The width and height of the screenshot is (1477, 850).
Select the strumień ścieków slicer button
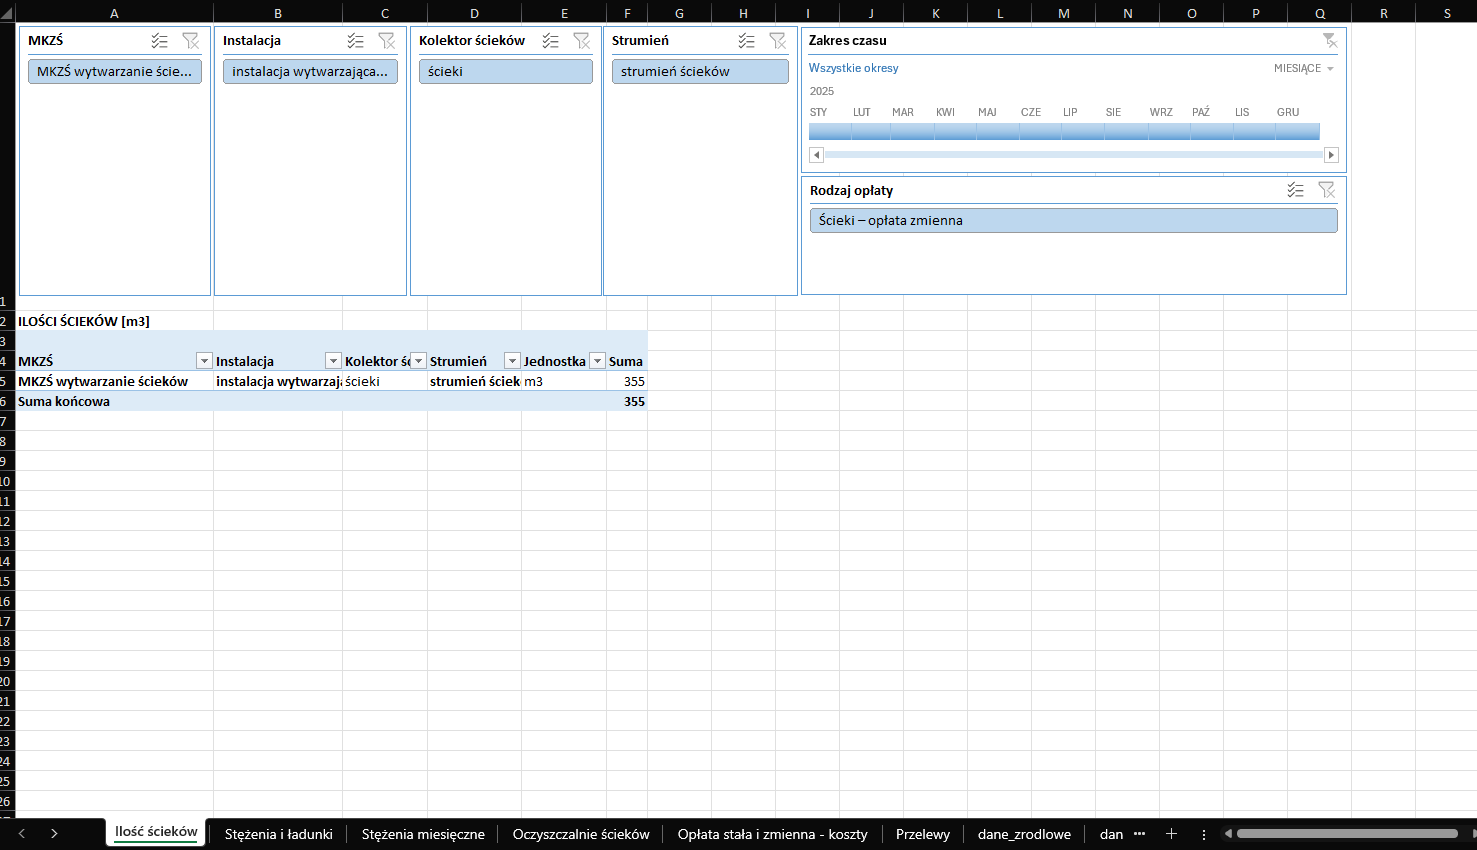pos(700,71)
